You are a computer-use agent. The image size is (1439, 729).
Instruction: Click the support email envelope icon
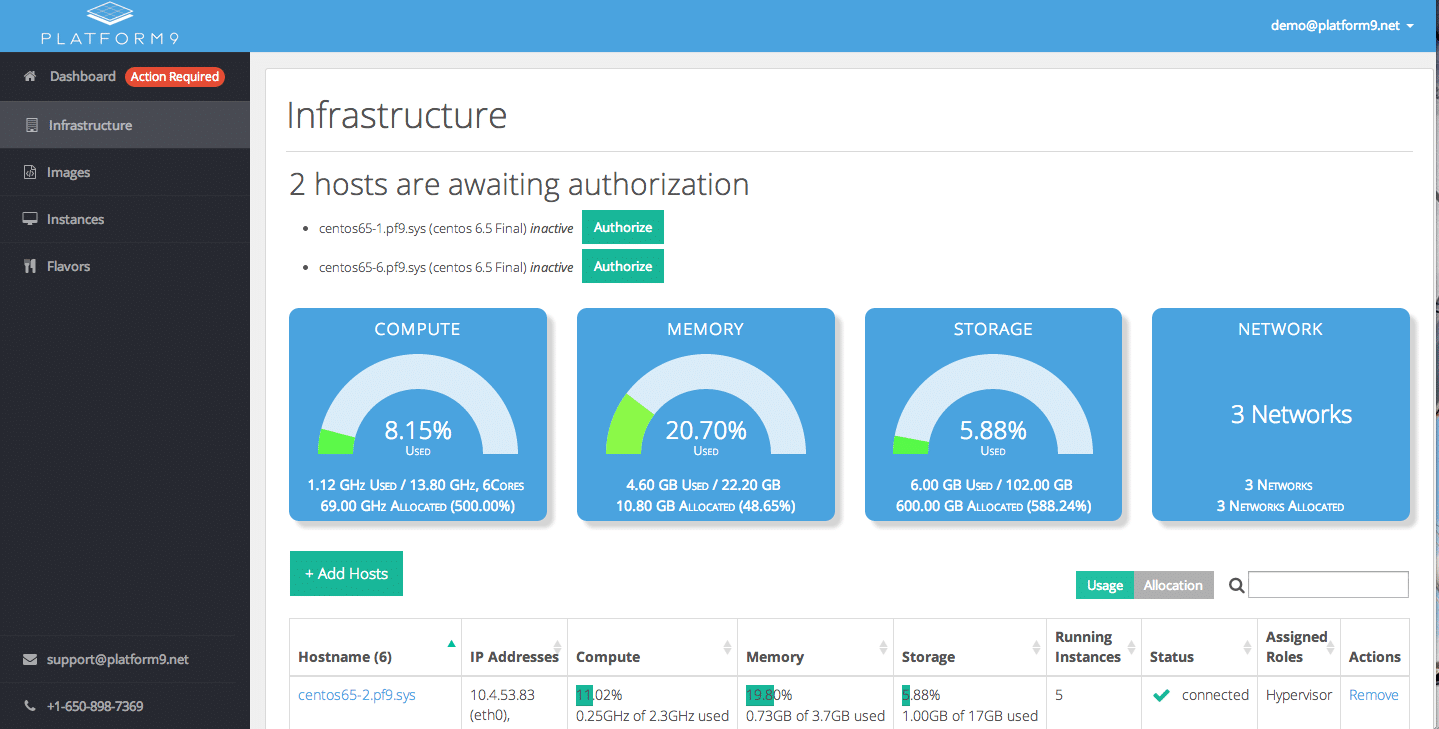coord(30,659)
